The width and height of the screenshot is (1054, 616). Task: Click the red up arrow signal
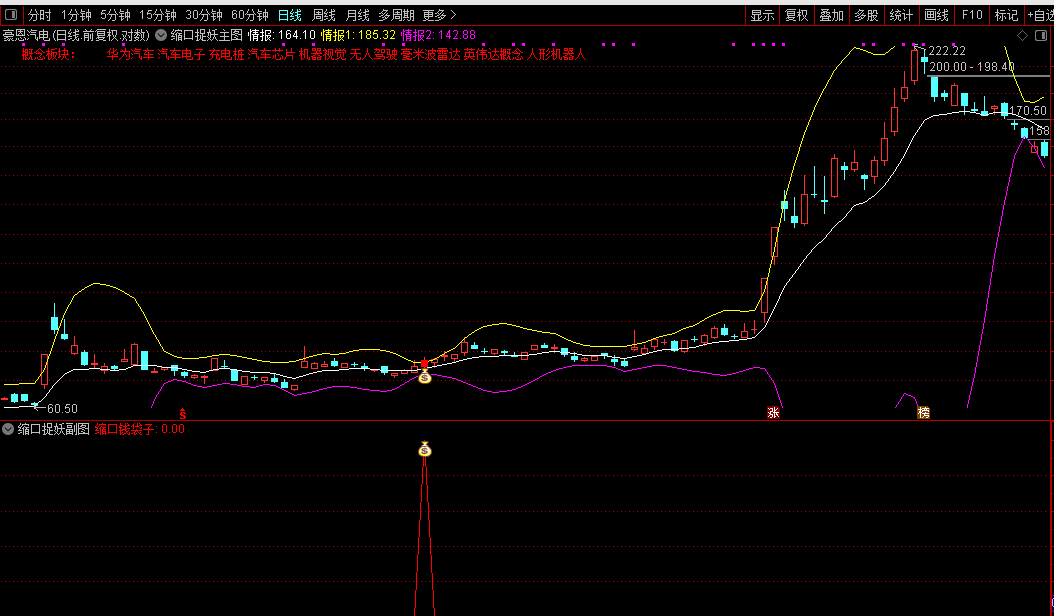424,362
